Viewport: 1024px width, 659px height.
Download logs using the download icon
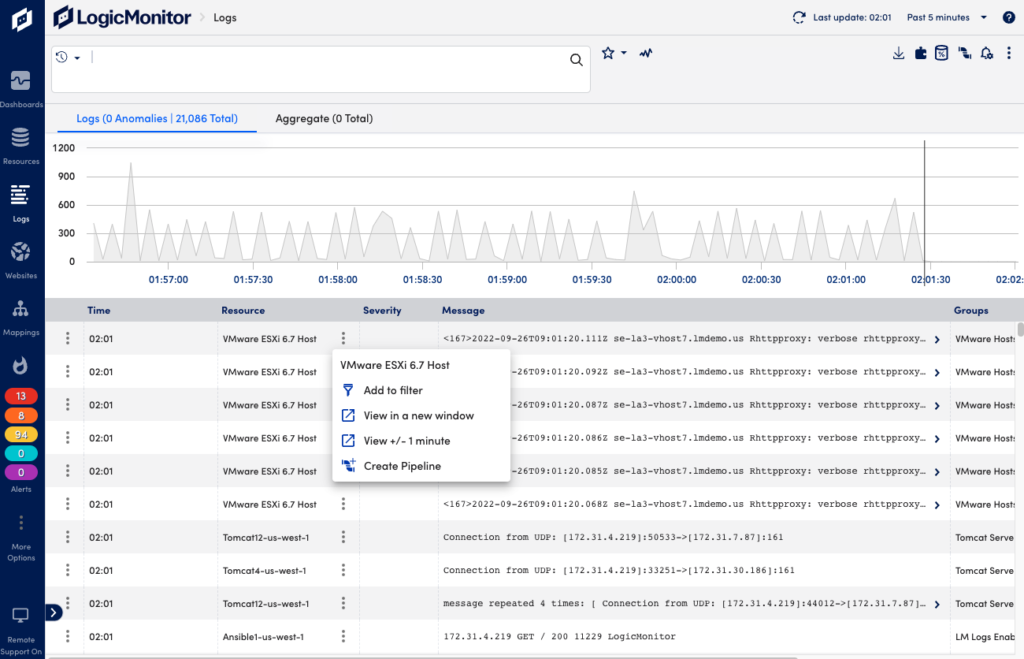(x=899, y=54)
